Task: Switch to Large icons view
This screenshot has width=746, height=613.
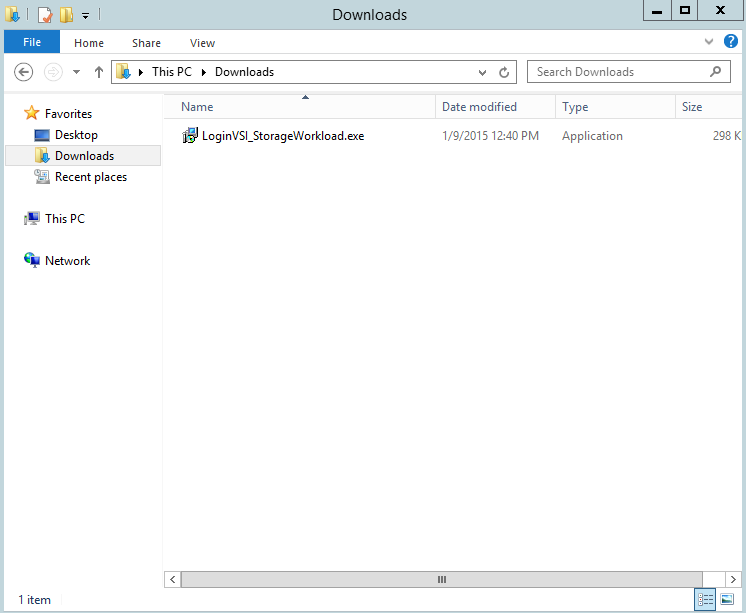Action: [x=727, y=599]
